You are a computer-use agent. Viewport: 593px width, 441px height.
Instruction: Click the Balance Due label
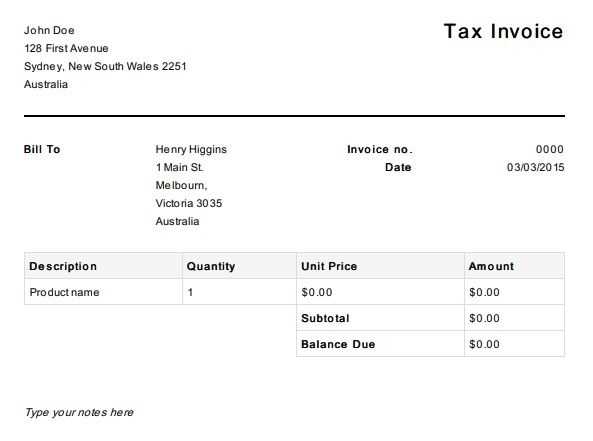(x=338, y=344)
